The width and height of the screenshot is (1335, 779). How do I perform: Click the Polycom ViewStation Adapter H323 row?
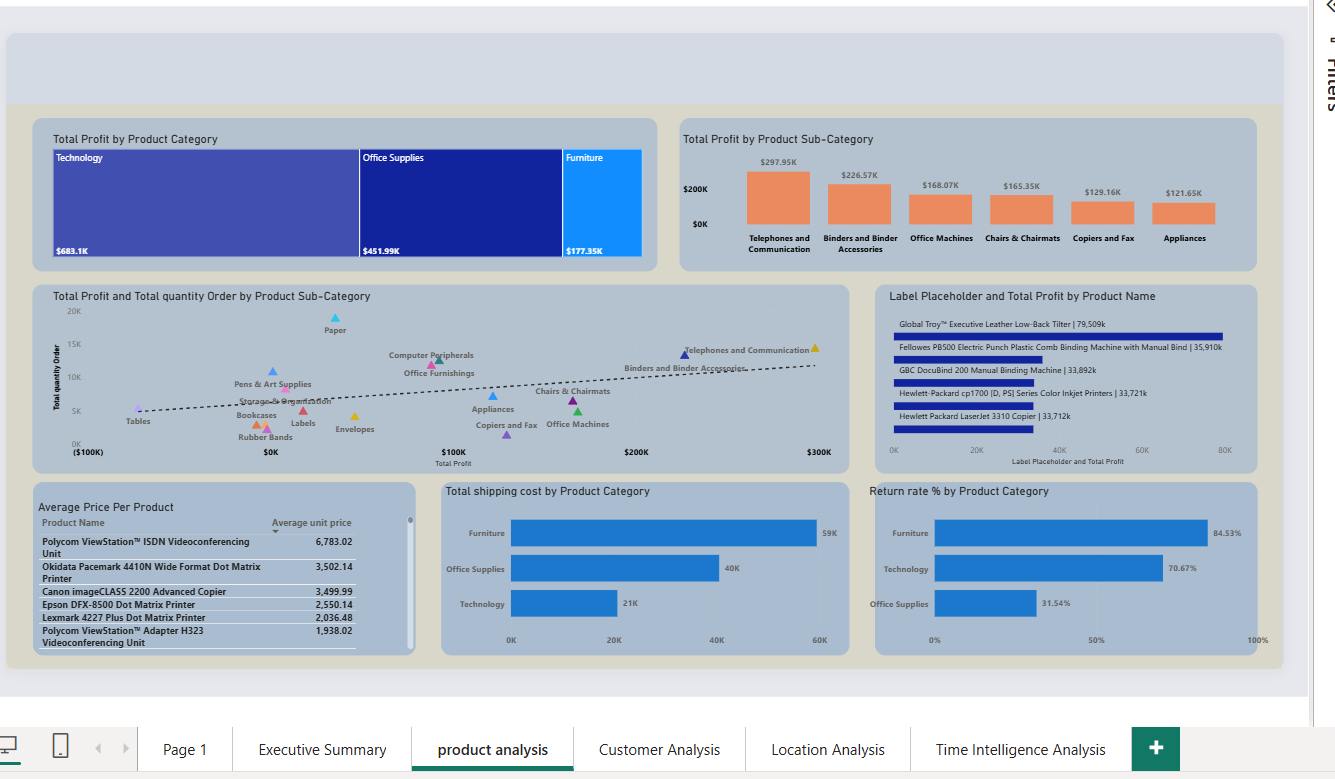[198, 637]
